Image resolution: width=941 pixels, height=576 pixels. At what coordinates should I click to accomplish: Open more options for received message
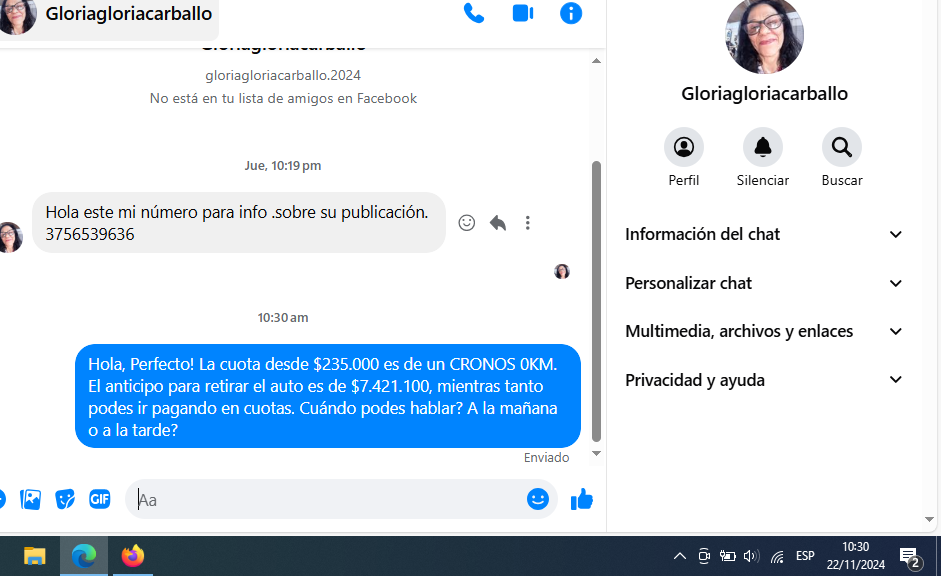528,223
